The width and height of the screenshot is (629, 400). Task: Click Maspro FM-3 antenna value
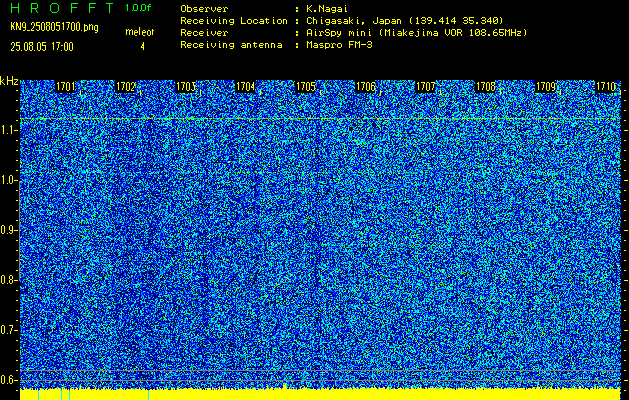click(339, 45)
